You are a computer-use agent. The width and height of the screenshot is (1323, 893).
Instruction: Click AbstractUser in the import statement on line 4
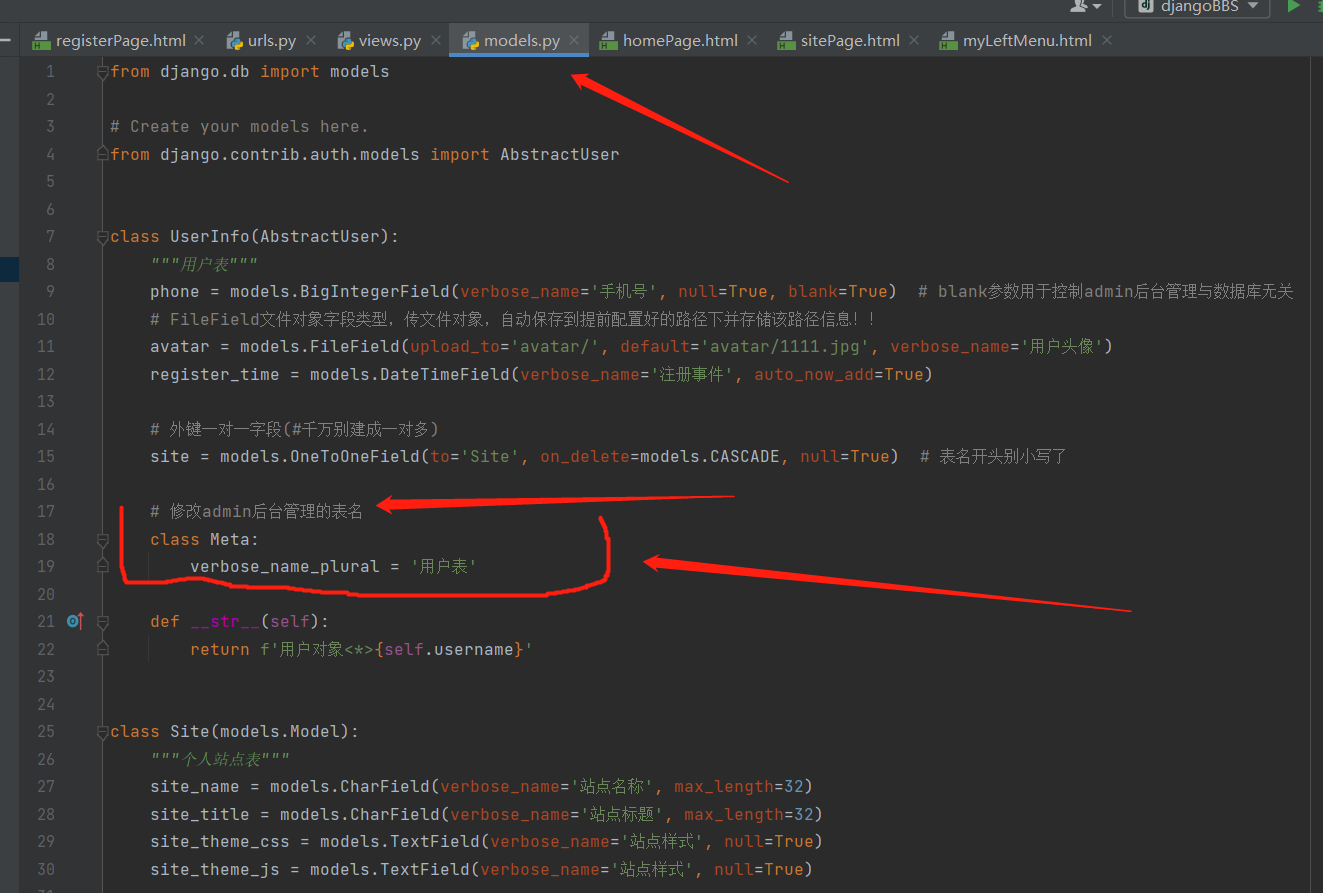[x=560, y=154]
